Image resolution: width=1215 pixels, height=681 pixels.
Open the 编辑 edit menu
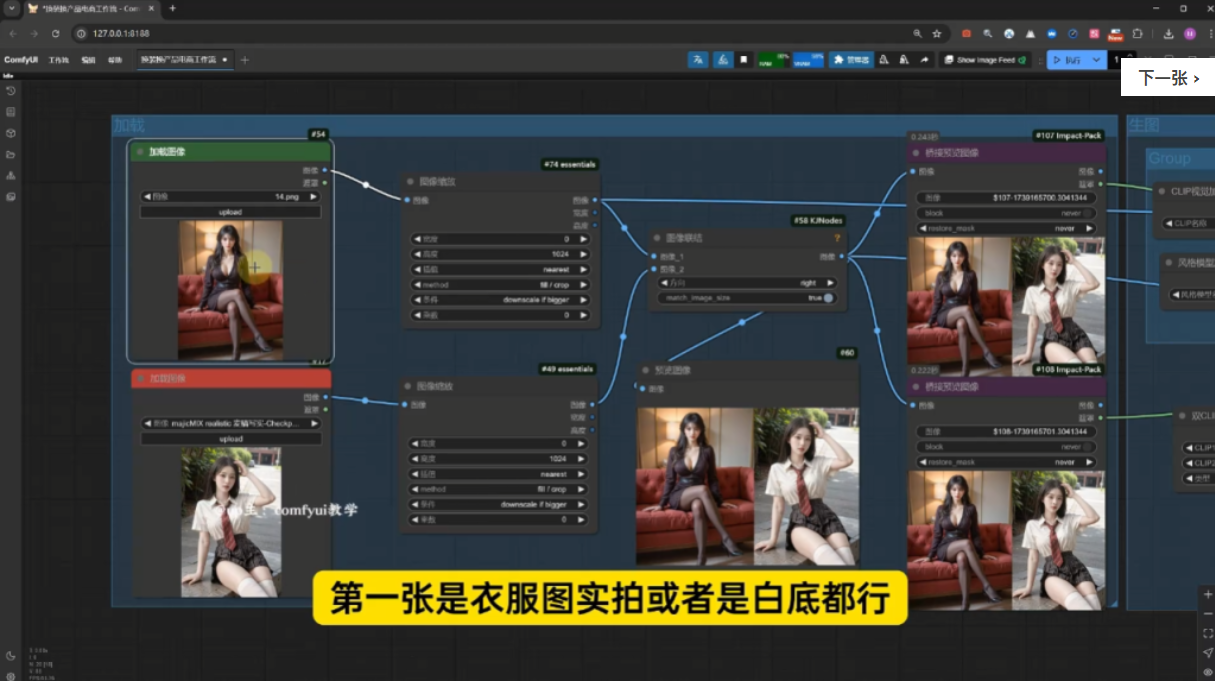88,60
